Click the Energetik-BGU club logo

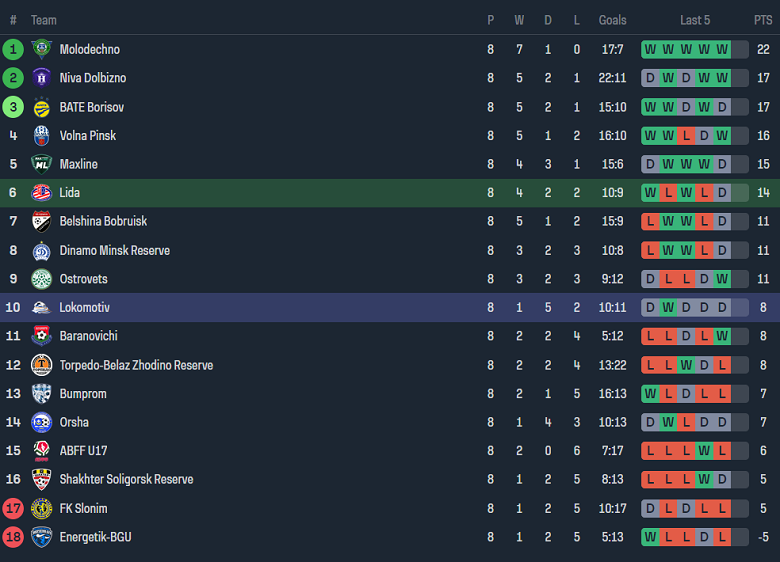click(x=41, y=537)
